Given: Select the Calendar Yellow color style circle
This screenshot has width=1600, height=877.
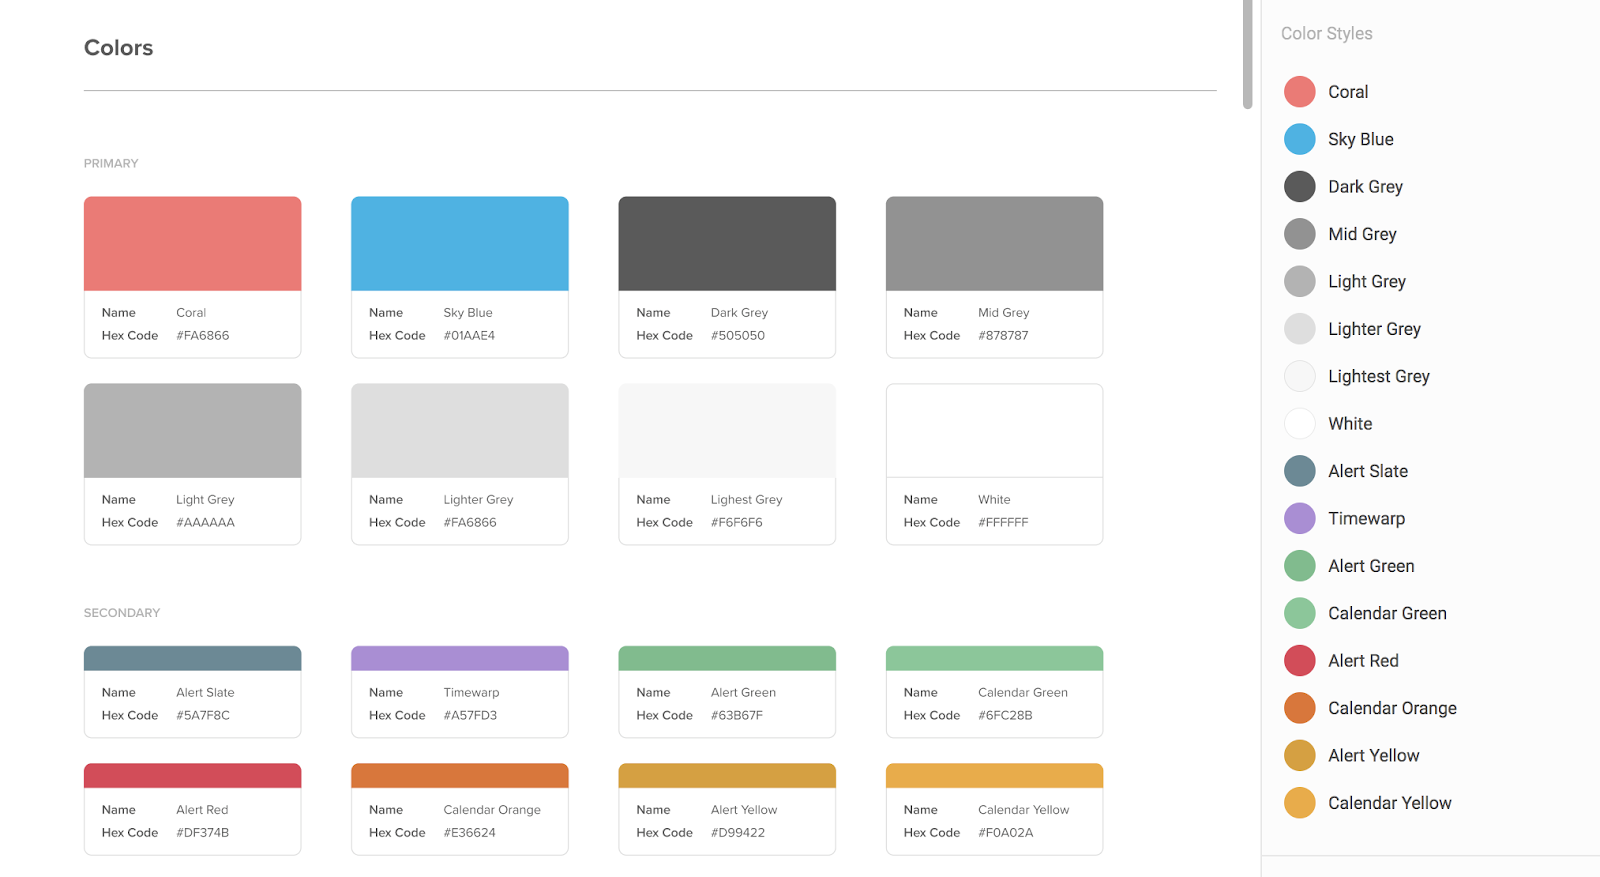Looking at the screenshot, I should (1299, 803).
